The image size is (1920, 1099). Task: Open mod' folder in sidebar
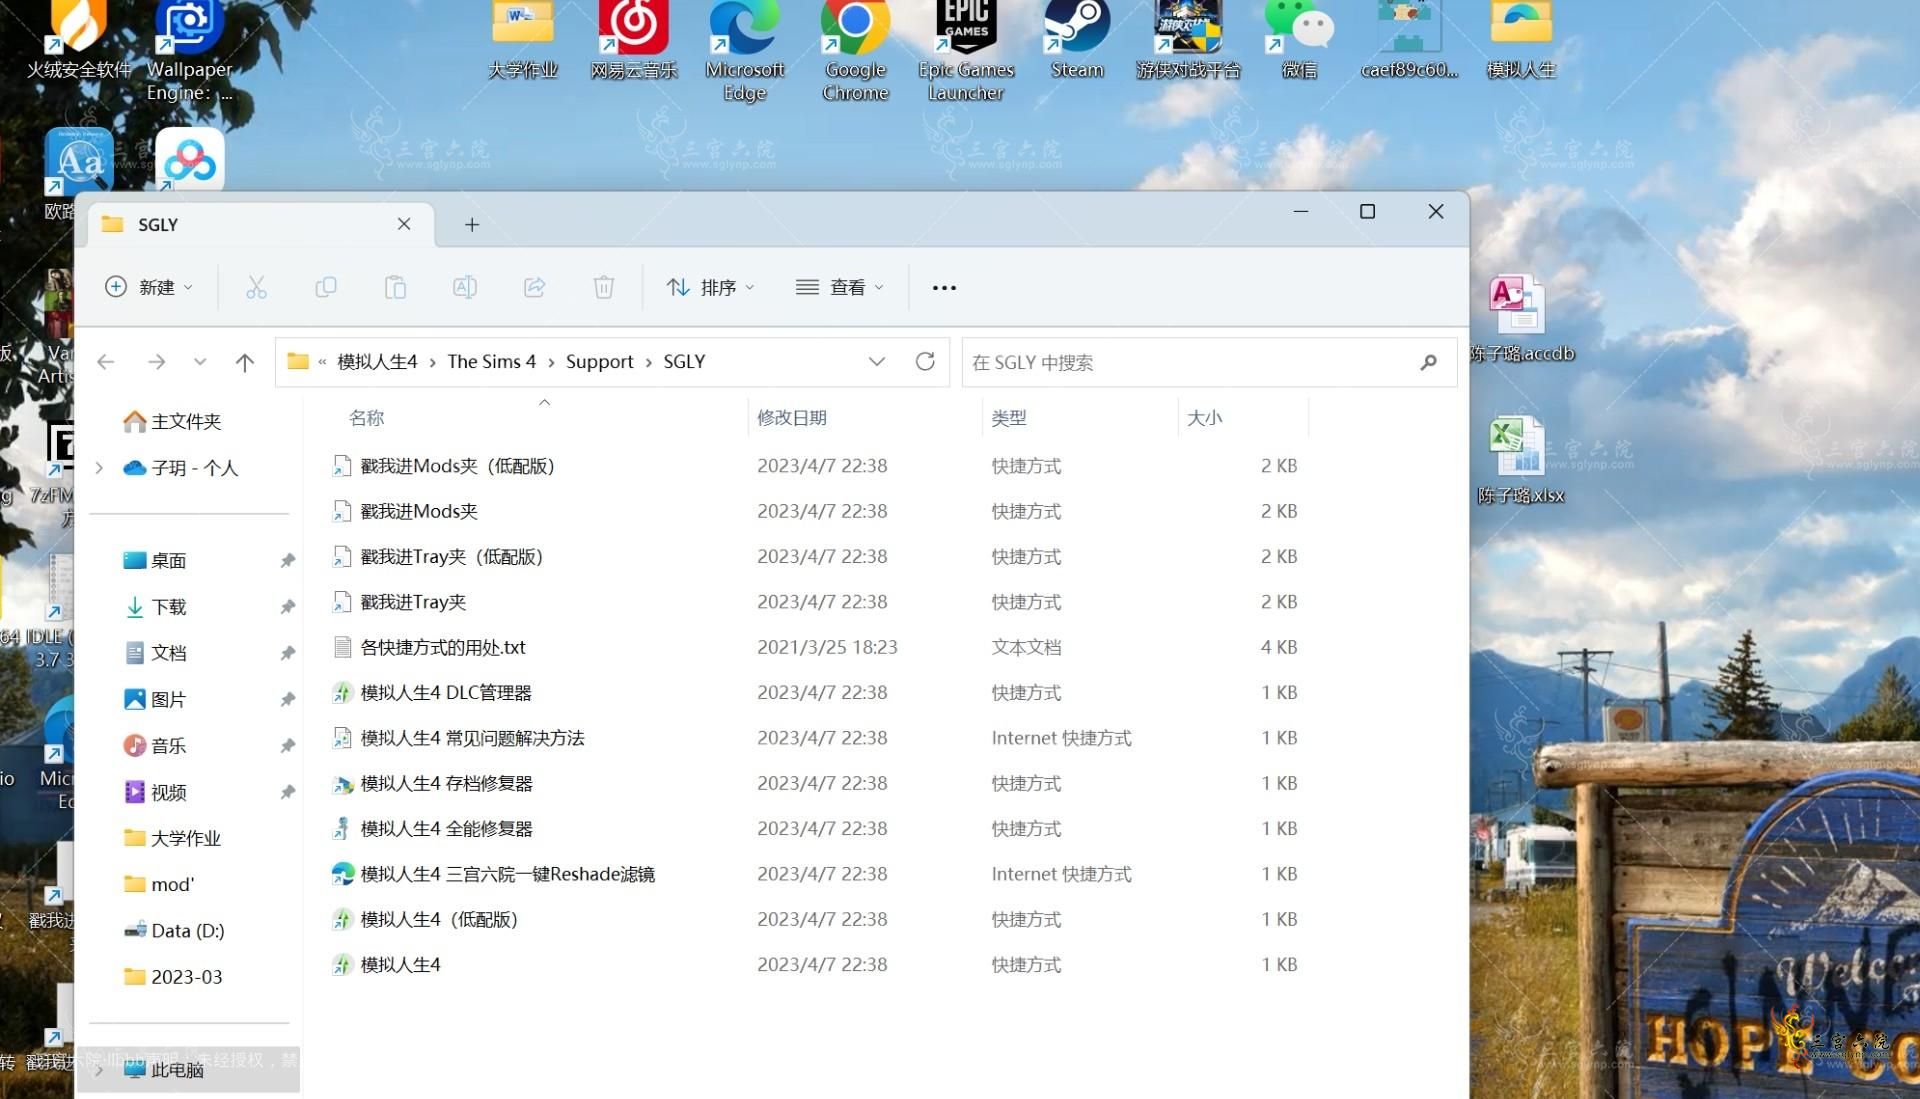158,884
